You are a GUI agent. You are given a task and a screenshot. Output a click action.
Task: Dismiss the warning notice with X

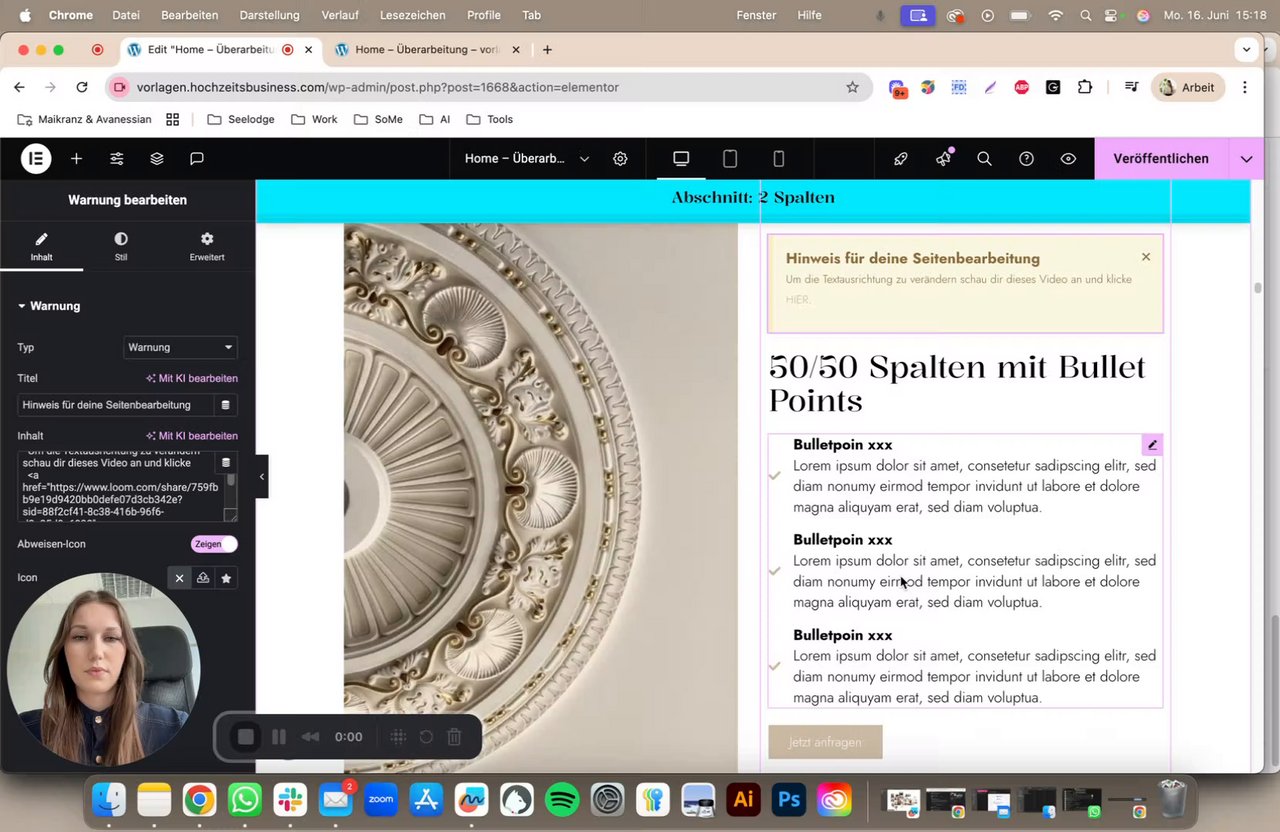pyautogui.click(x=1146, y=257)
